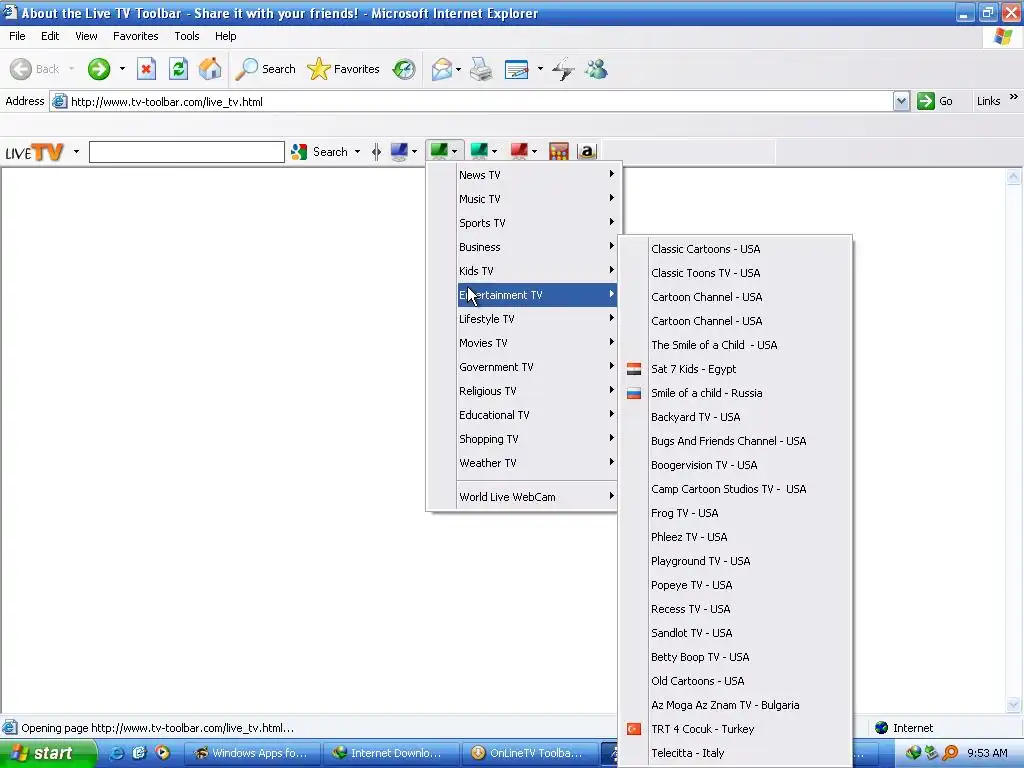Select TRT 4 Cocuk - Turkey channel
This screenshot has width=1024, height=768.
point(735,729)
